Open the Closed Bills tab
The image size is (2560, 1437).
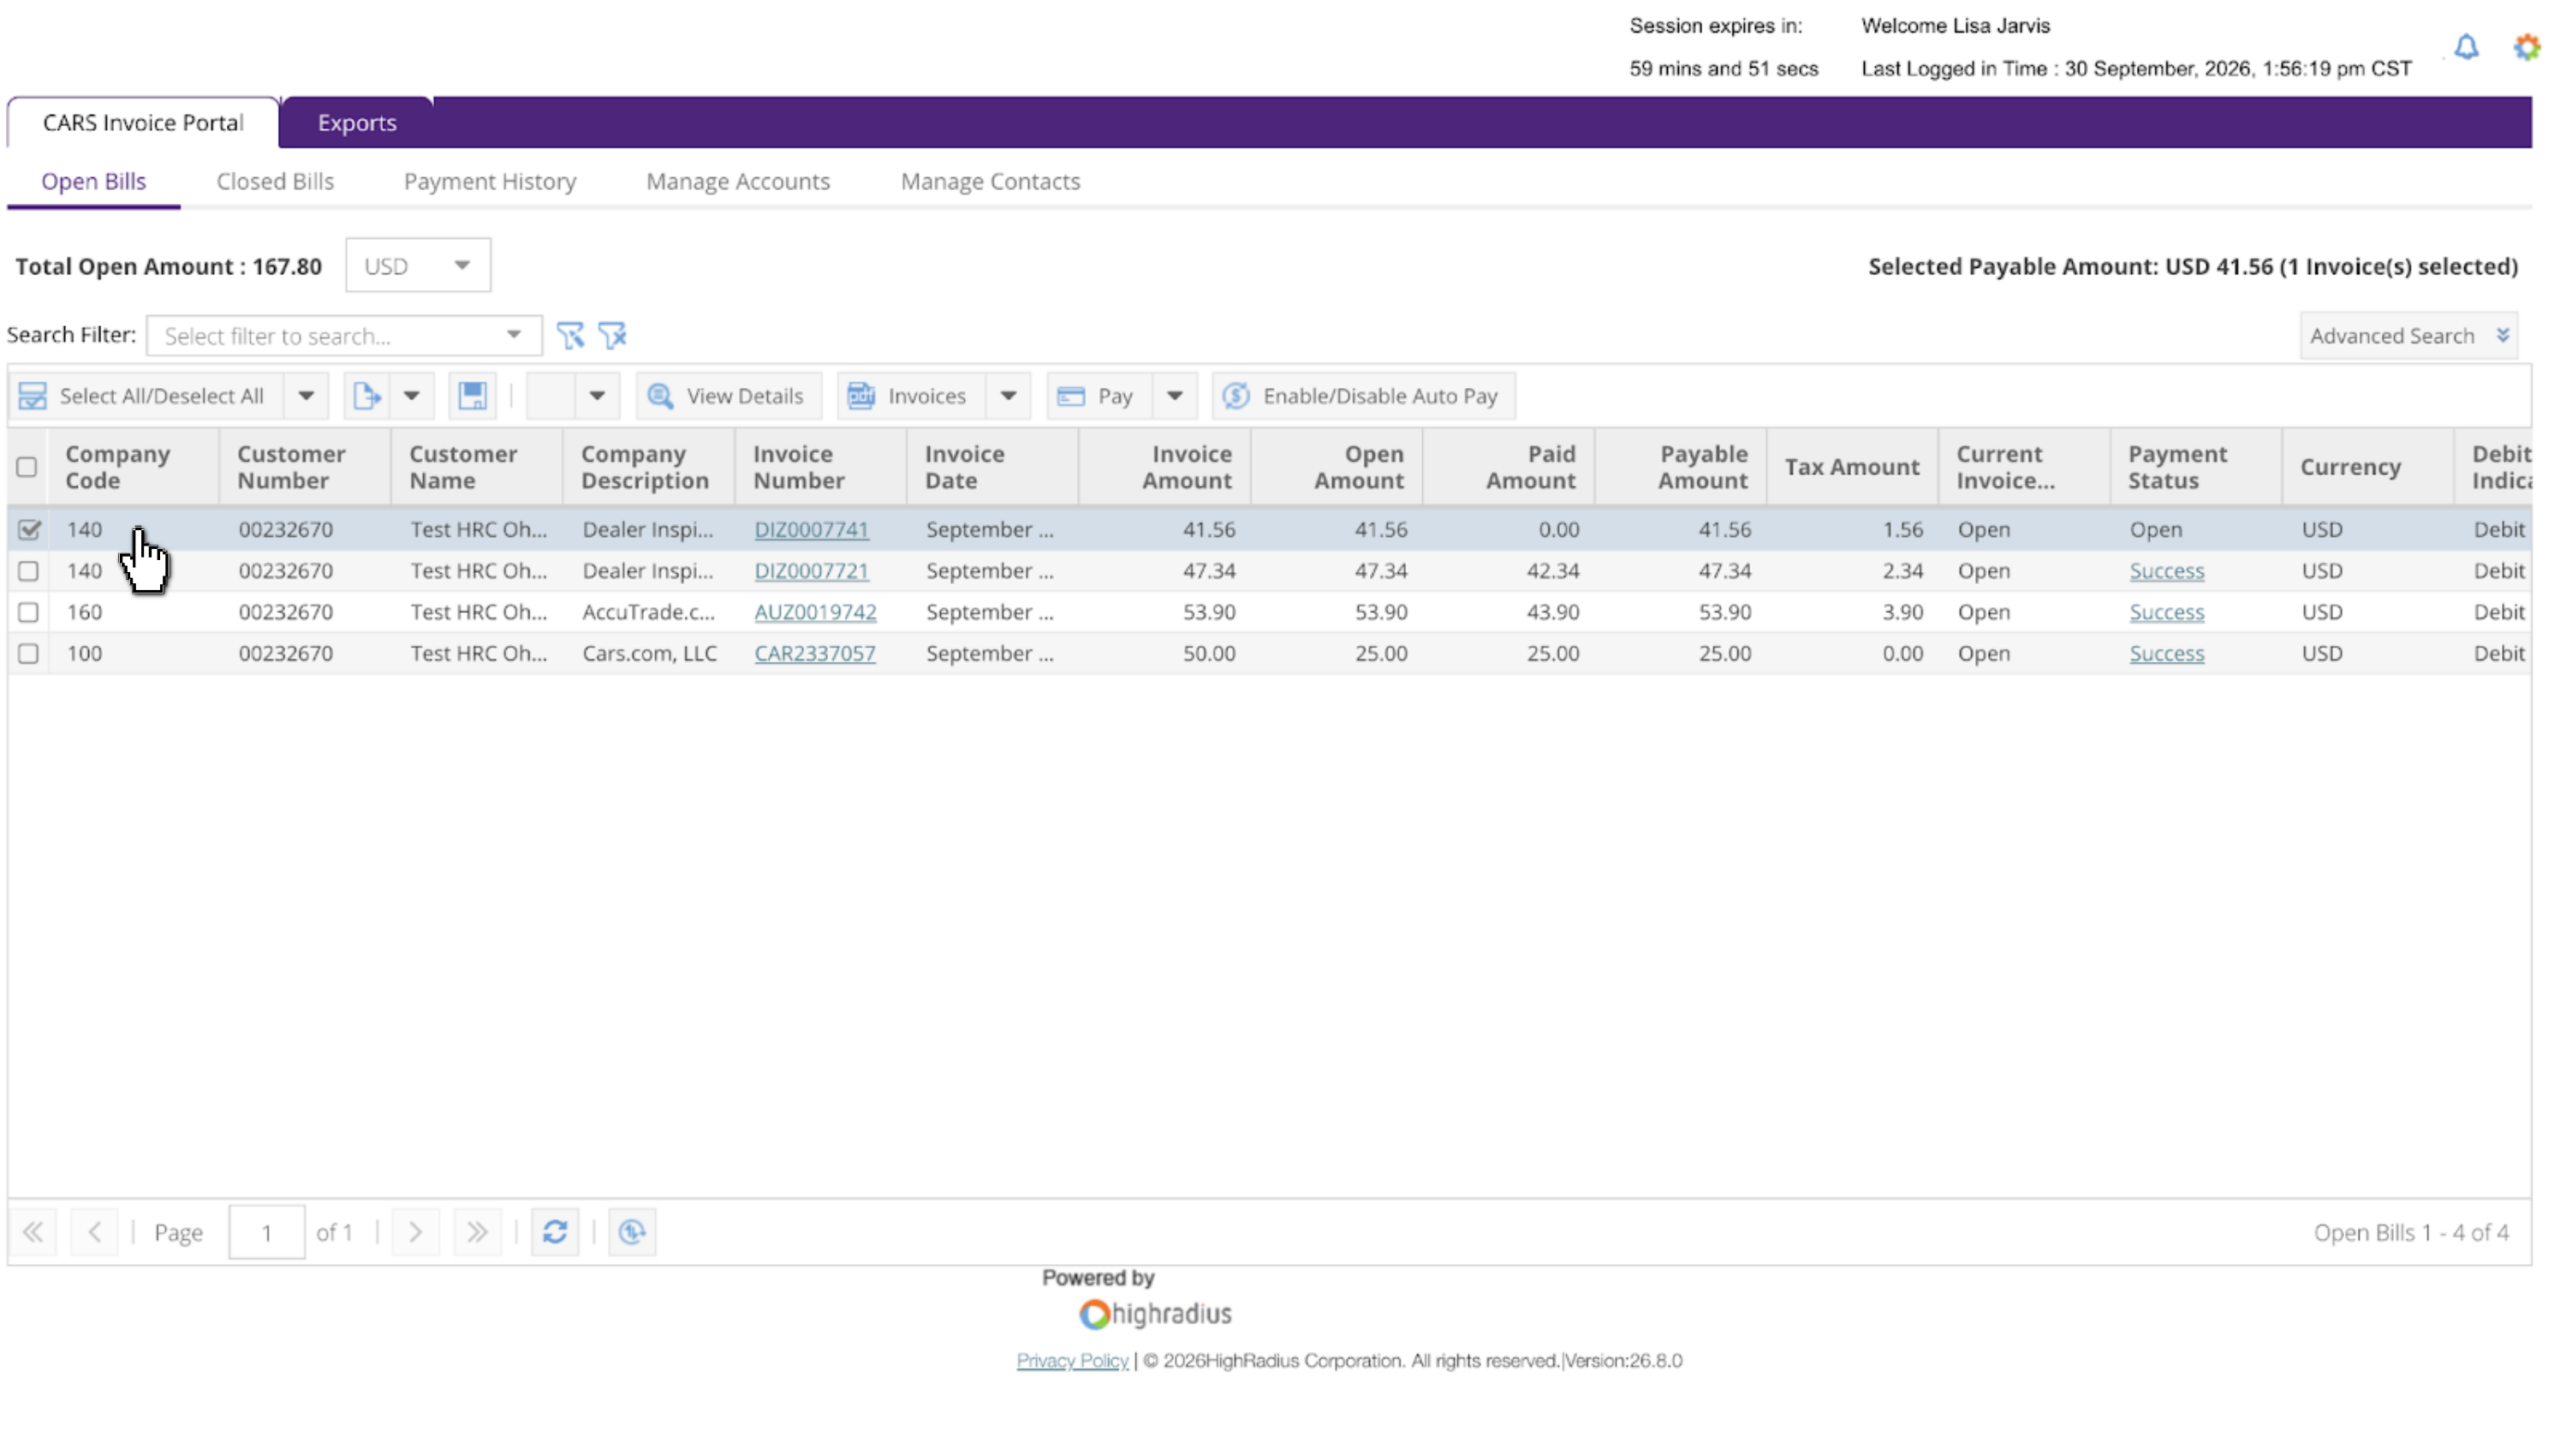[275, 181]
